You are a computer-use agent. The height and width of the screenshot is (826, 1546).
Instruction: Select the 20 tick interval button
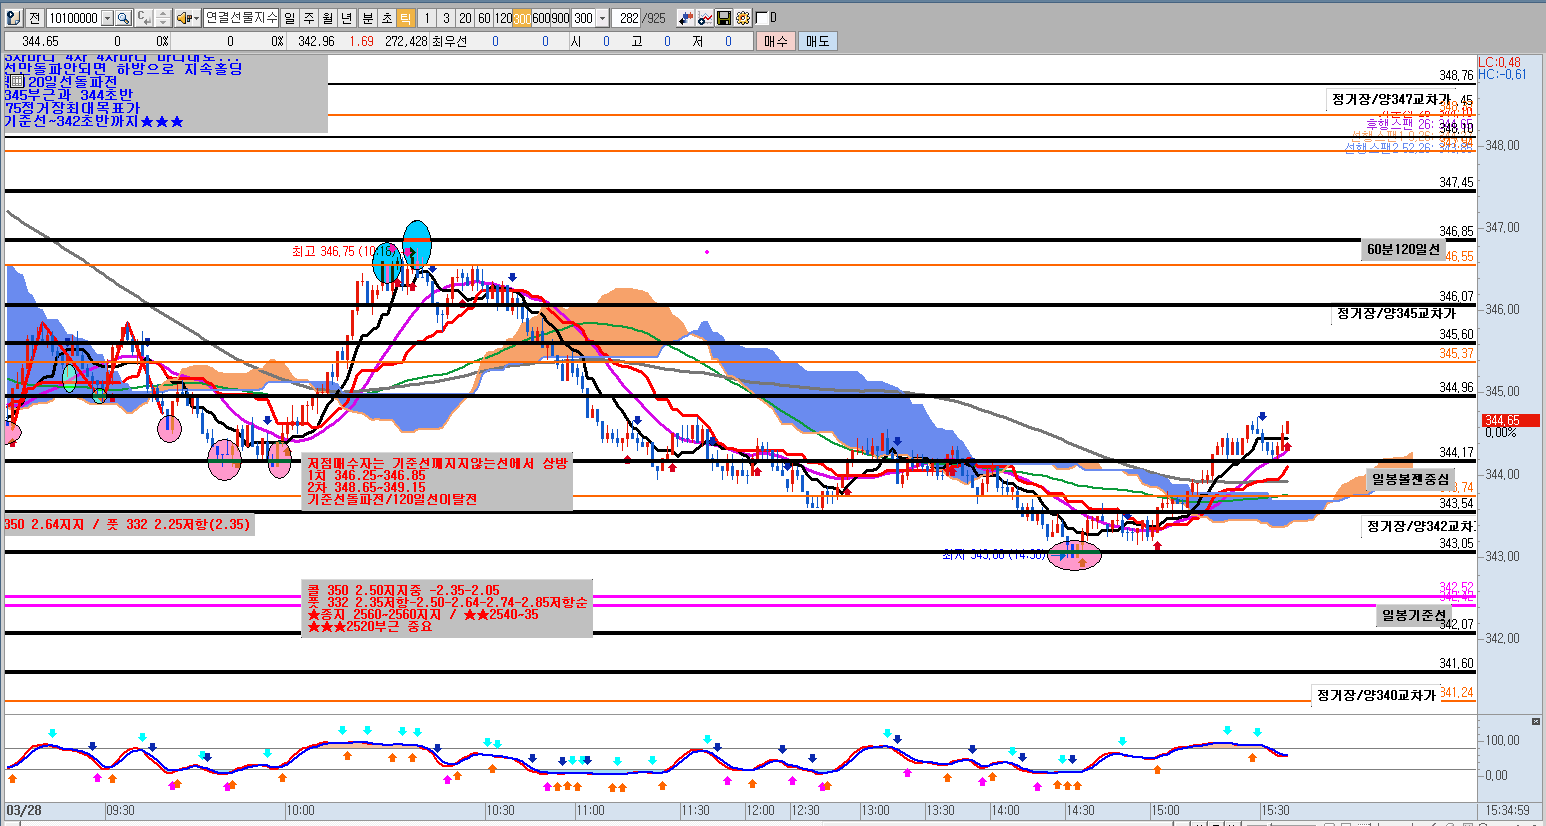click(465, 18)
